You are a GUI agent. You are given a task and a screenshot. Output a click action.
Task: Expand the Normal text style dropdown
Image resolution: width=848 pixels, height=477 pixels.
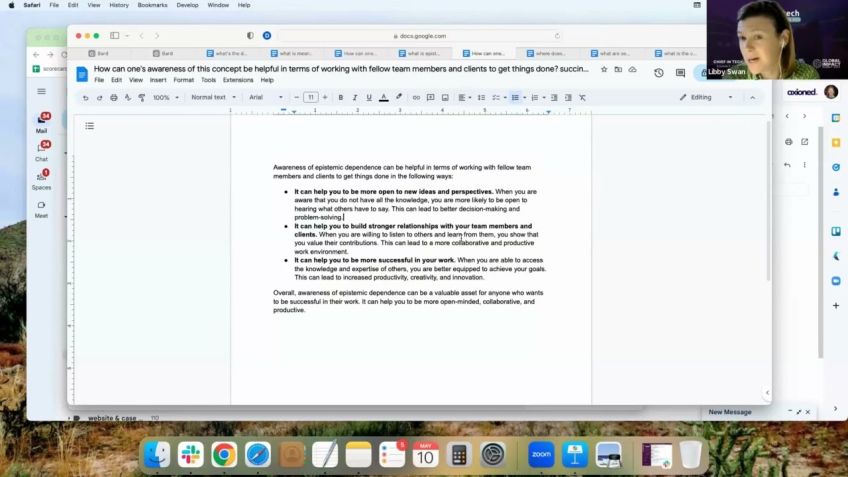pyautogui.click(x=213, y=97)
